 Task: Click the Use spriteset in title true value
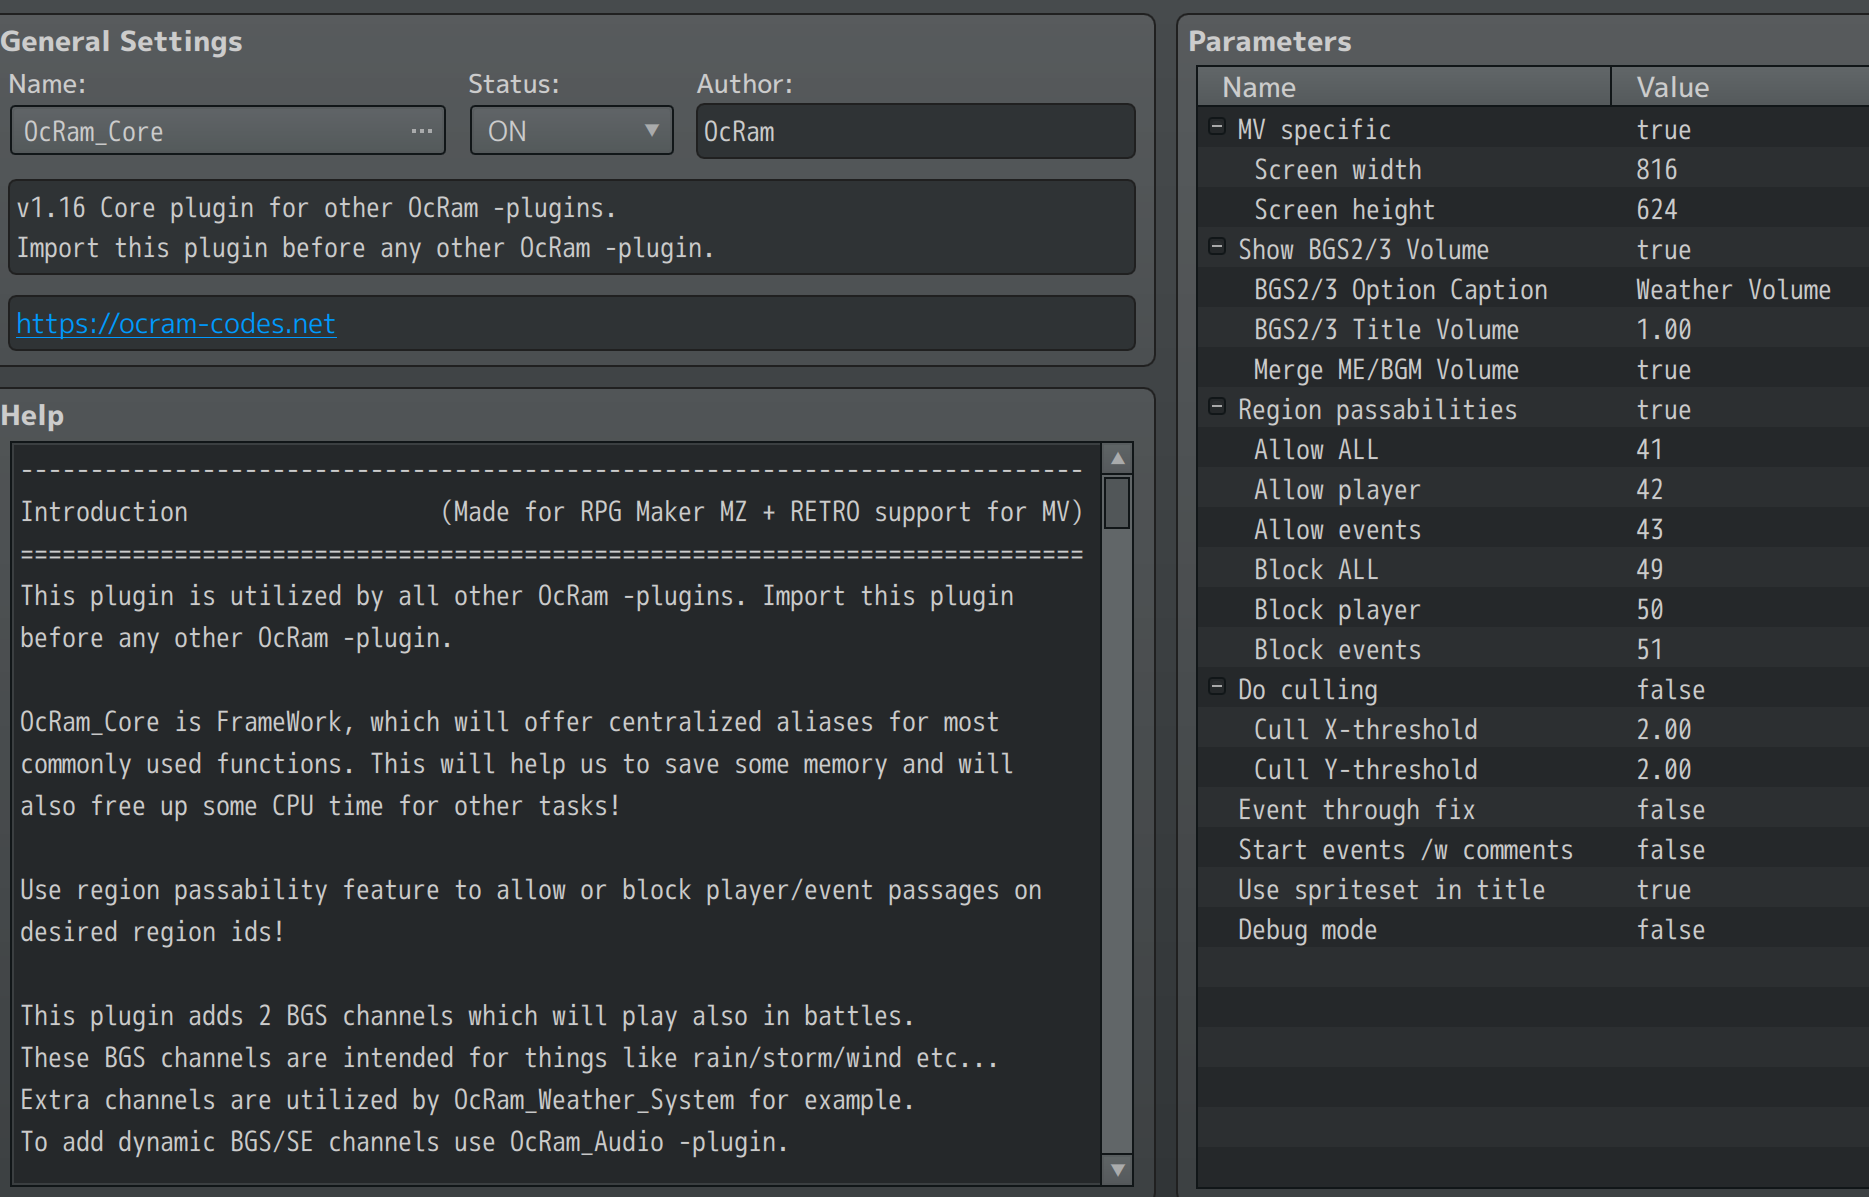1664,890
